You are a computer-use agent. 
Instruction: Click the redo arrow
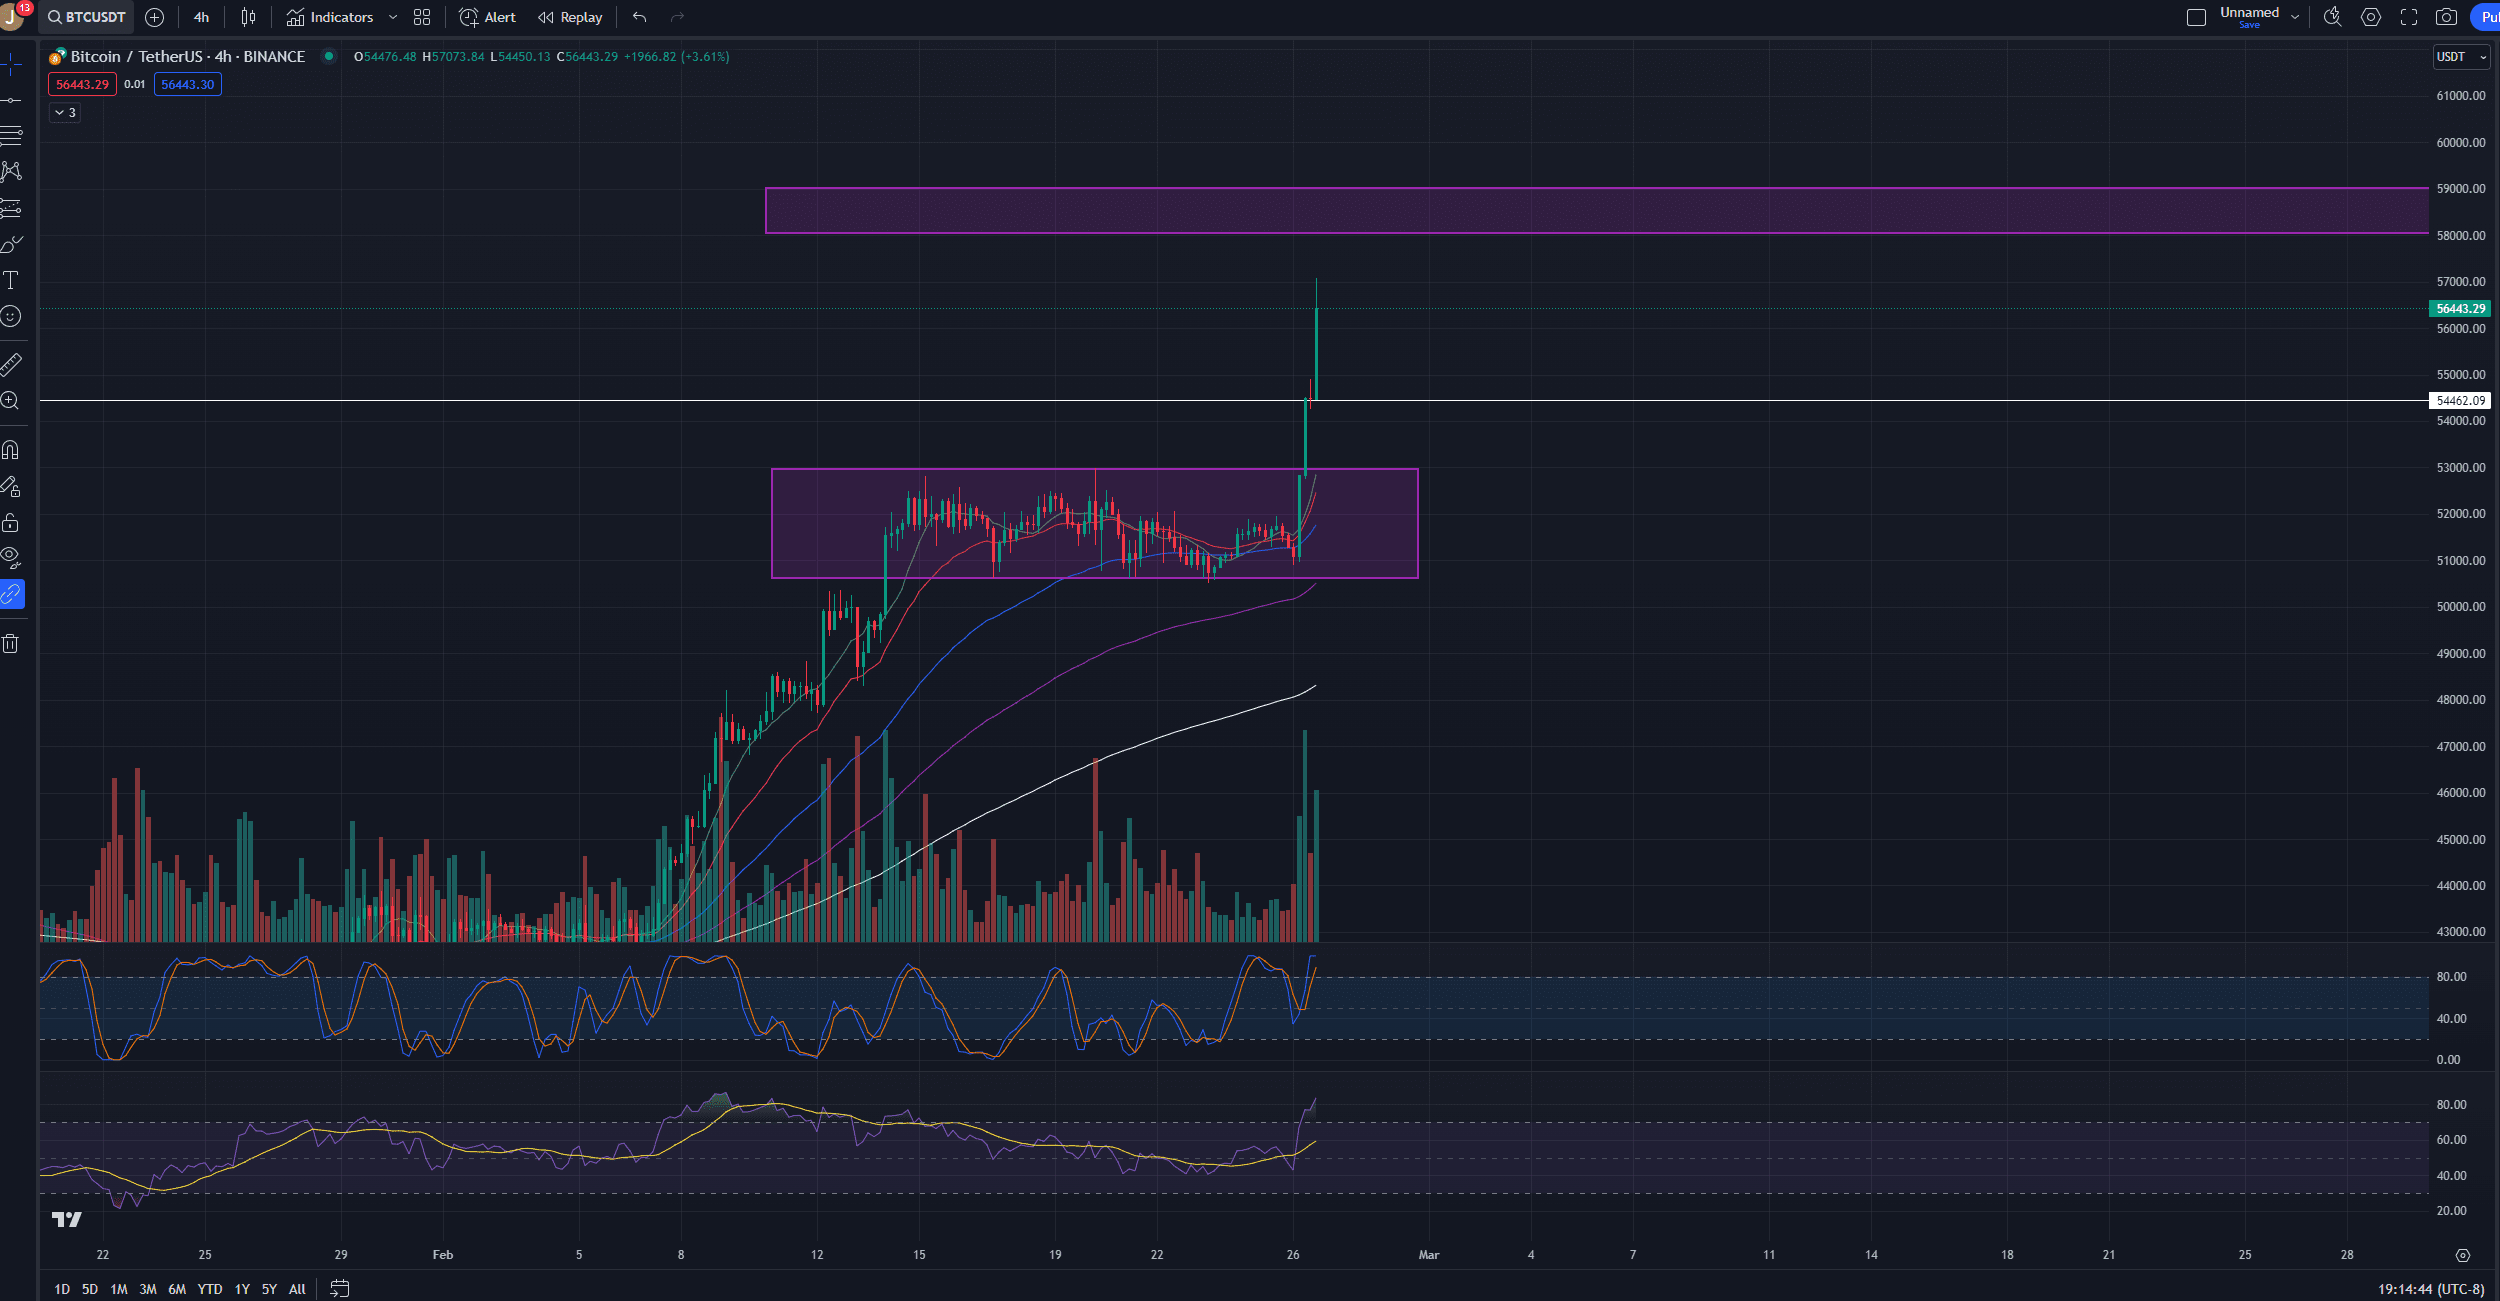677,17
